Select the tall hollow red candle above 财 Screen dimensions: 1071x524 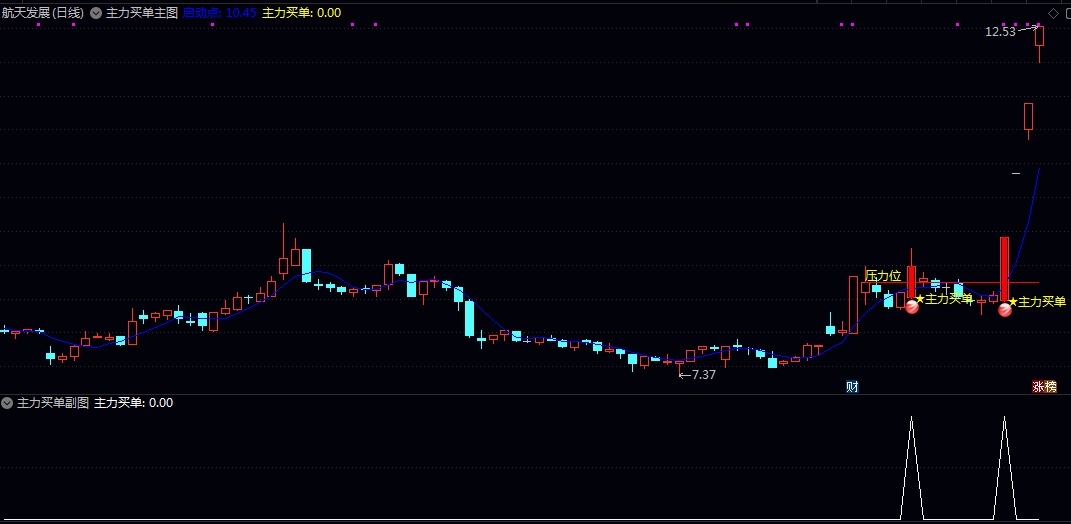tap(853, 305)
